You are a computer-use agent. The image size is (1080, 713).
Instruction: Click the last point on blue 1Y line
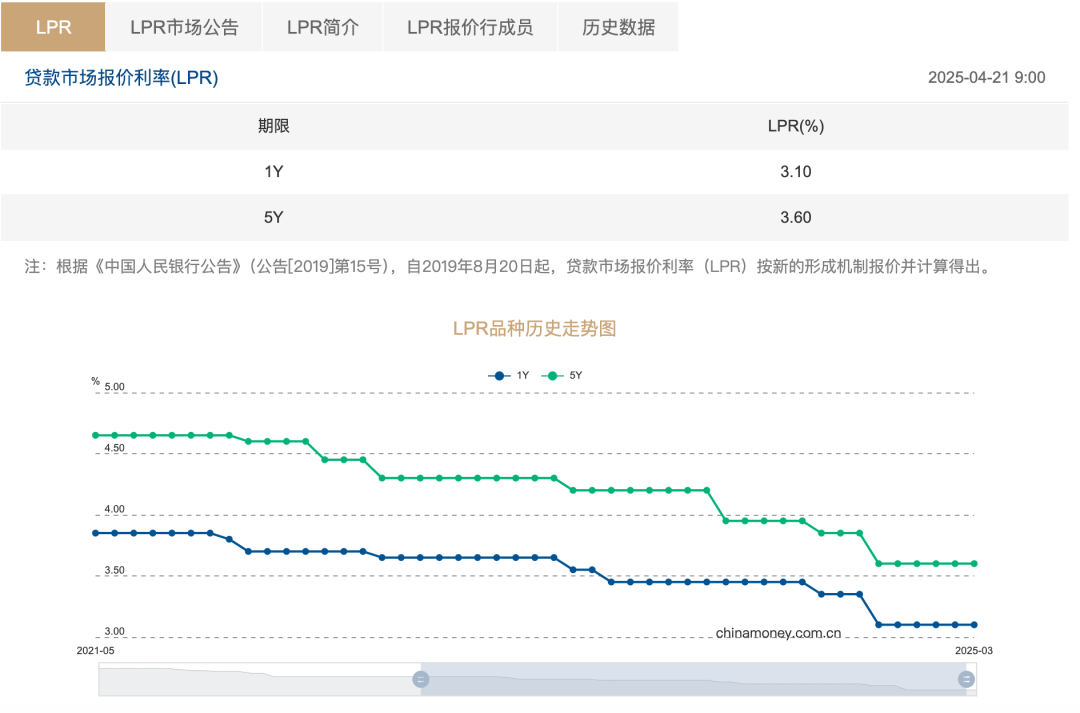click(x=974, y=625)
